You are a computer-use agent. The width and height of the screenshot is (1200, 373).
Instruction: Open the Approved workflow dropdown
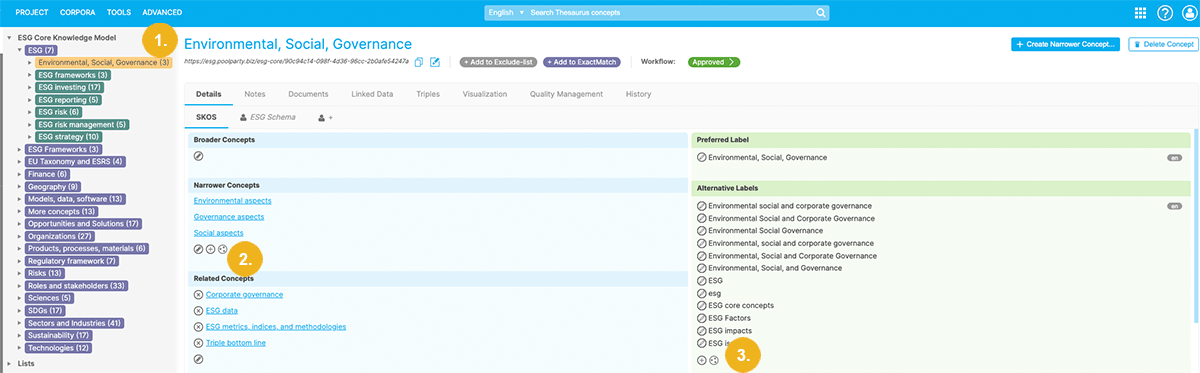(714, 62)
